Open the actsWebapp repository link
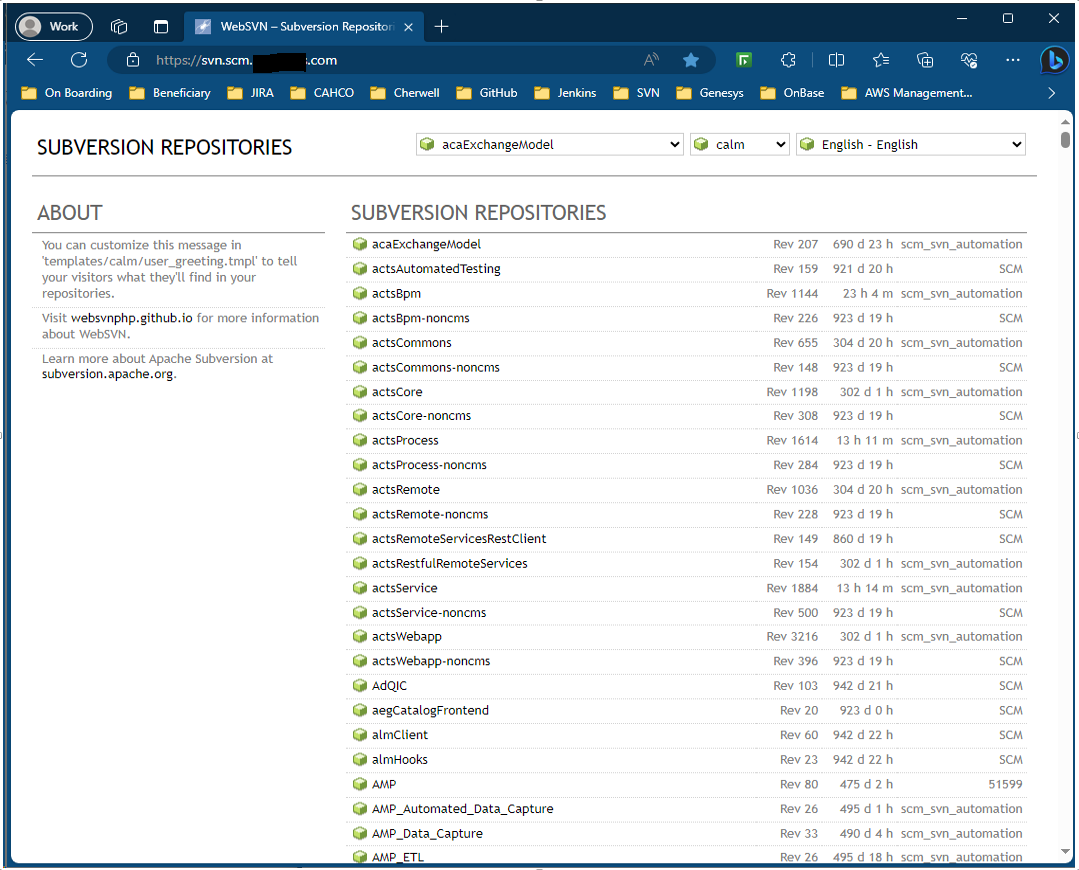The height and width of the screenshot is (870, 1079). [406, 637]
